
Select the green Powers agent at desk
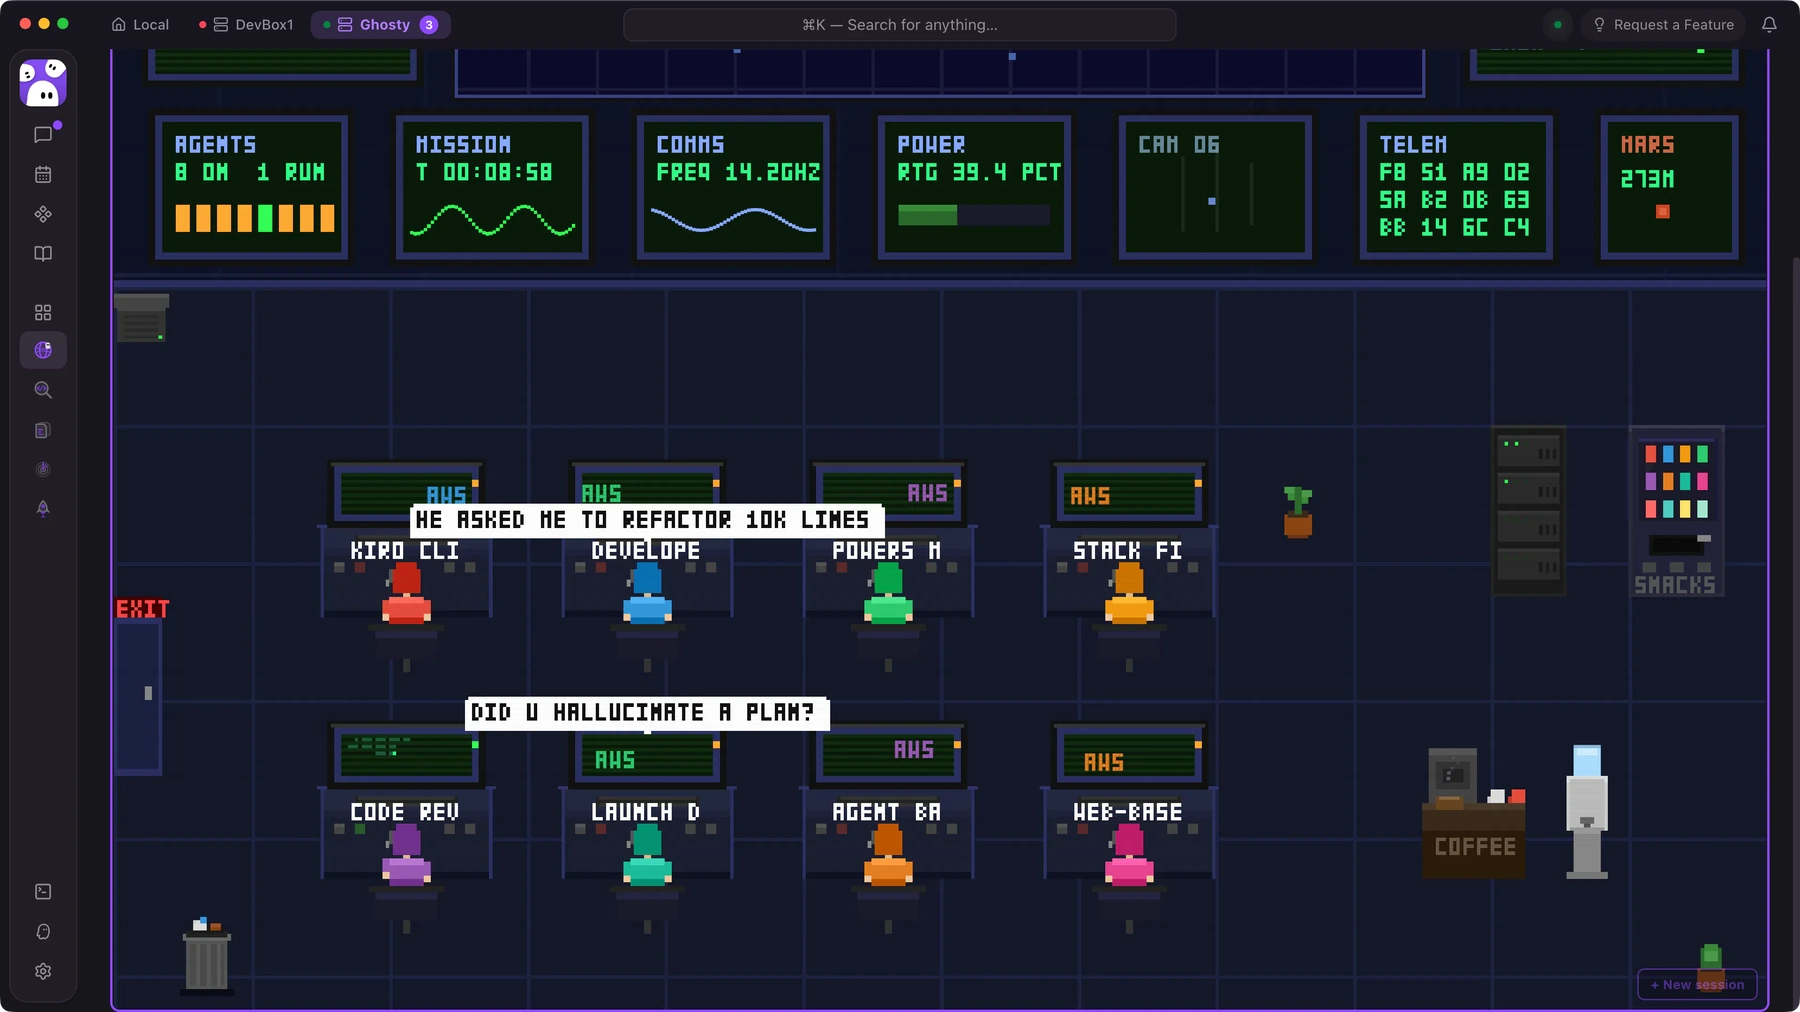click(x=888, y=594)
